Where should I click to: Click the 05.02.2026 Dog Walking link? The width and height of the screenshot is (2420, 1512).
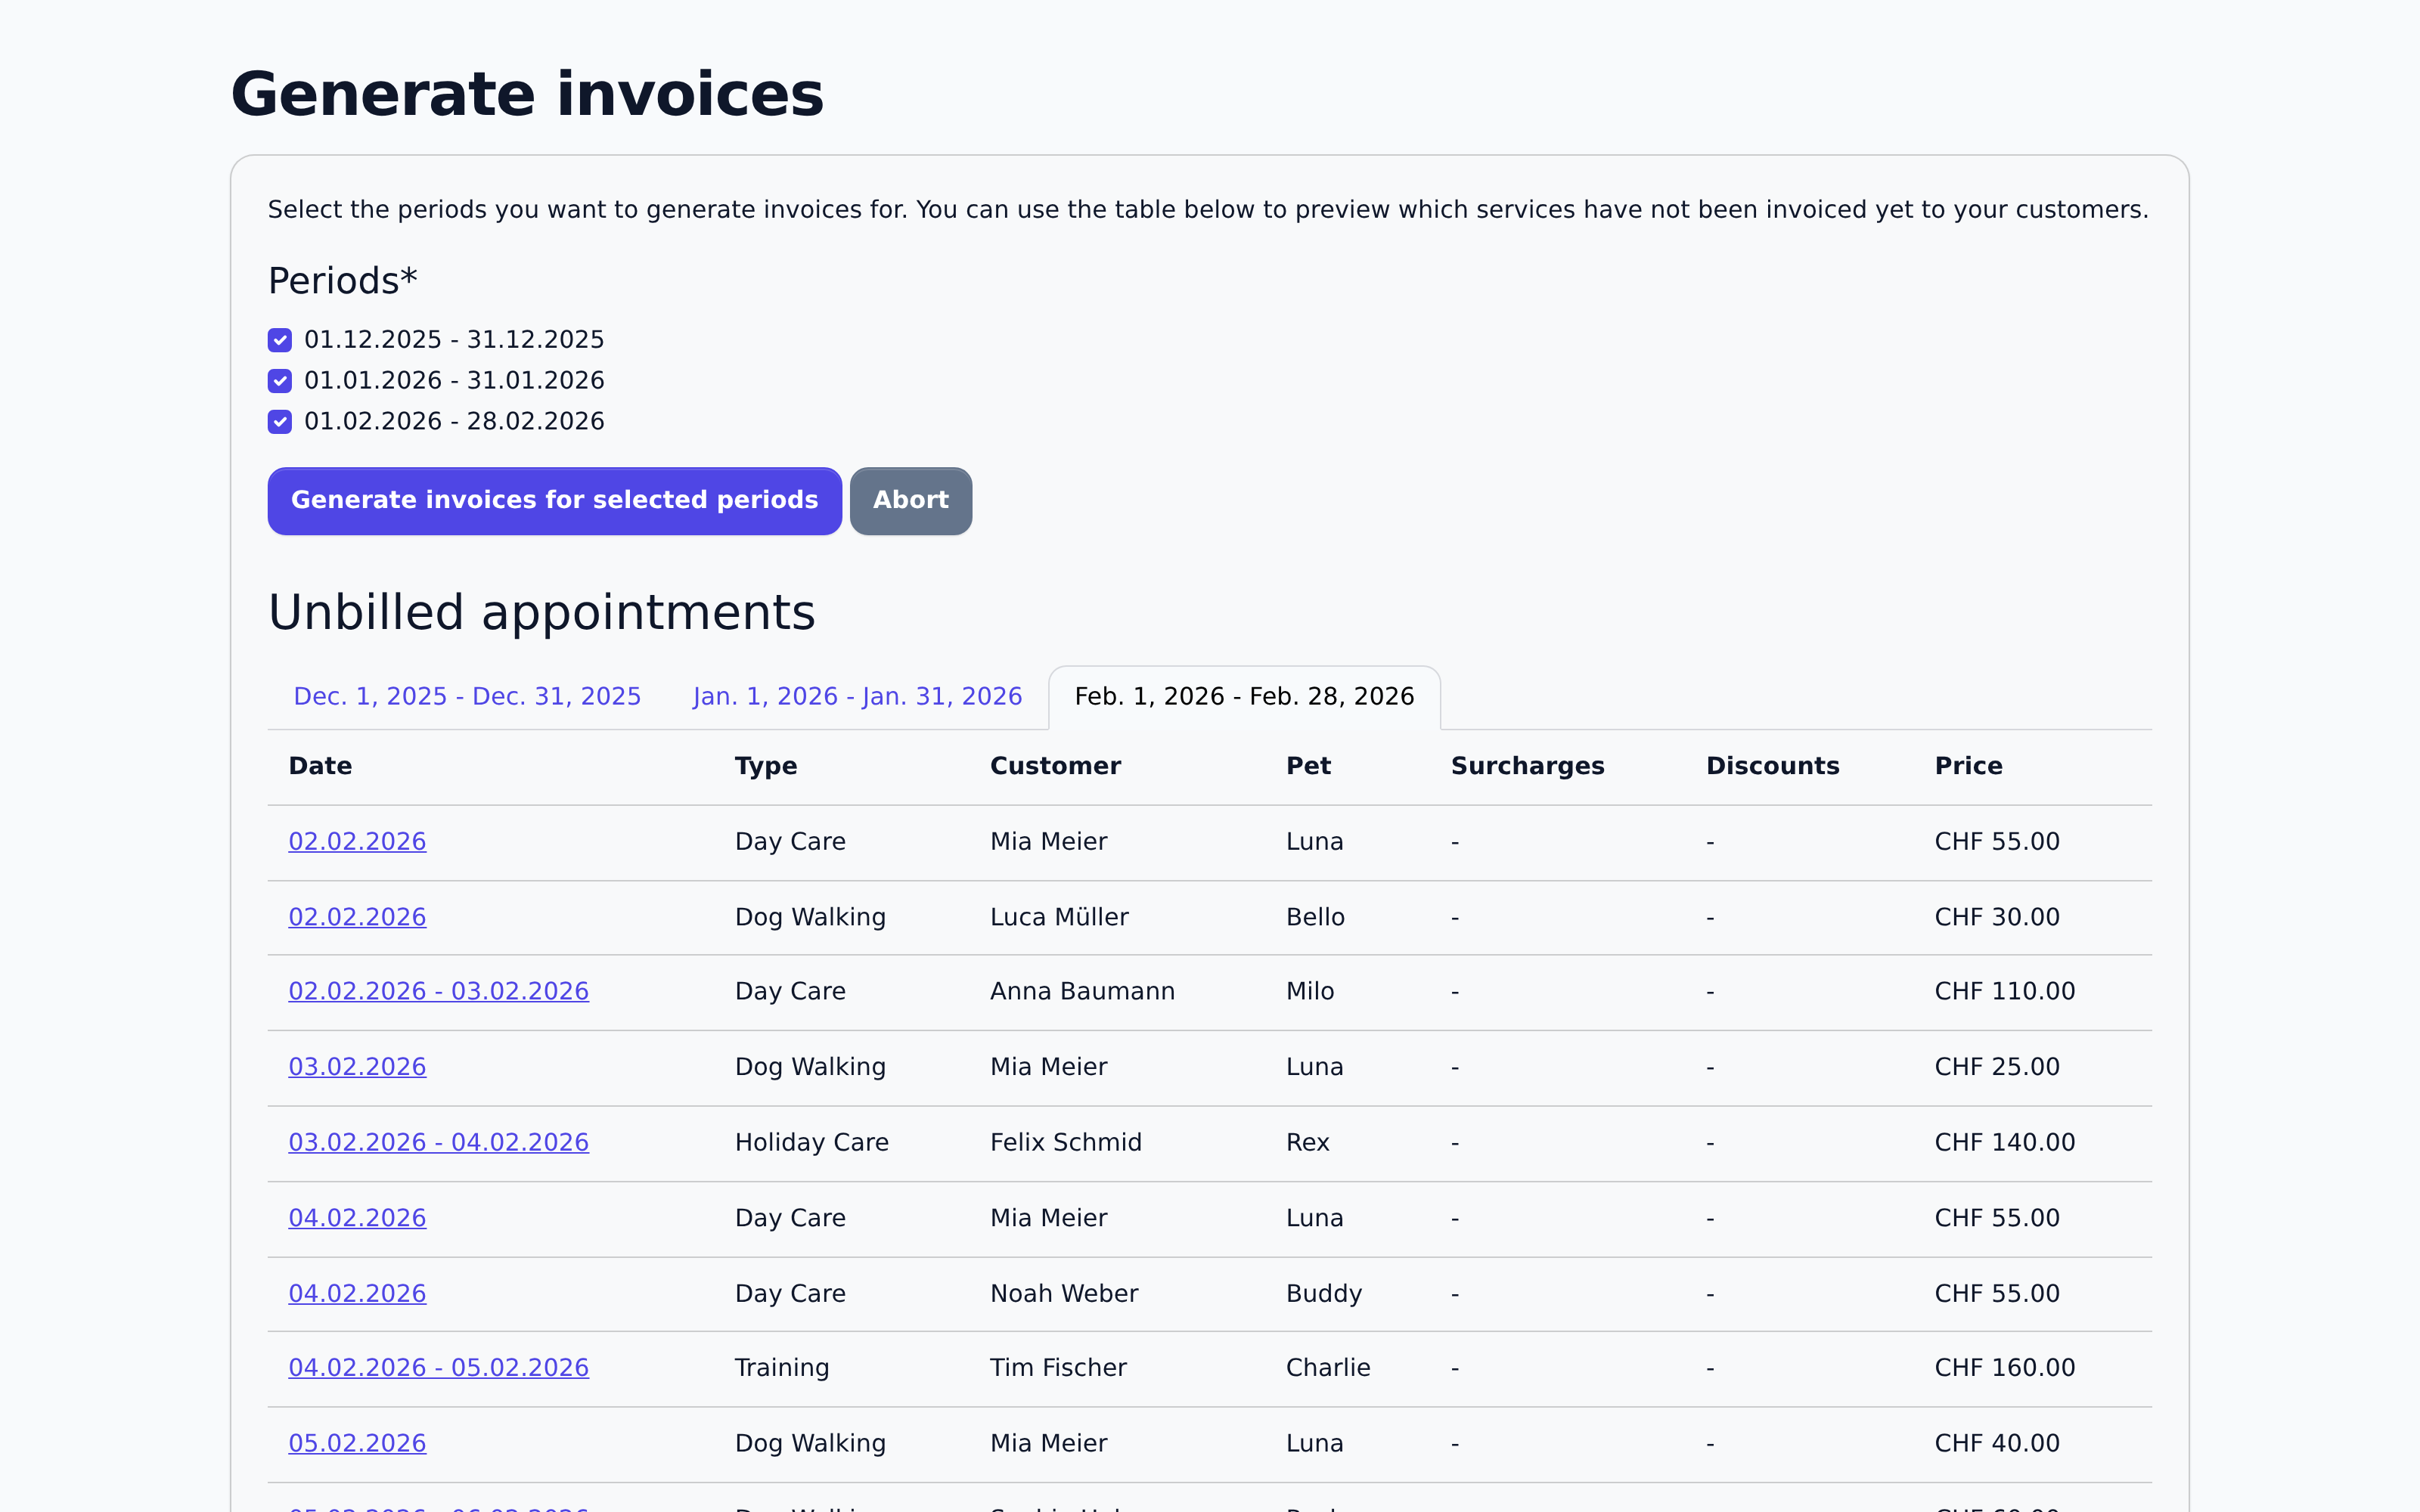[x=357, y=1443]
